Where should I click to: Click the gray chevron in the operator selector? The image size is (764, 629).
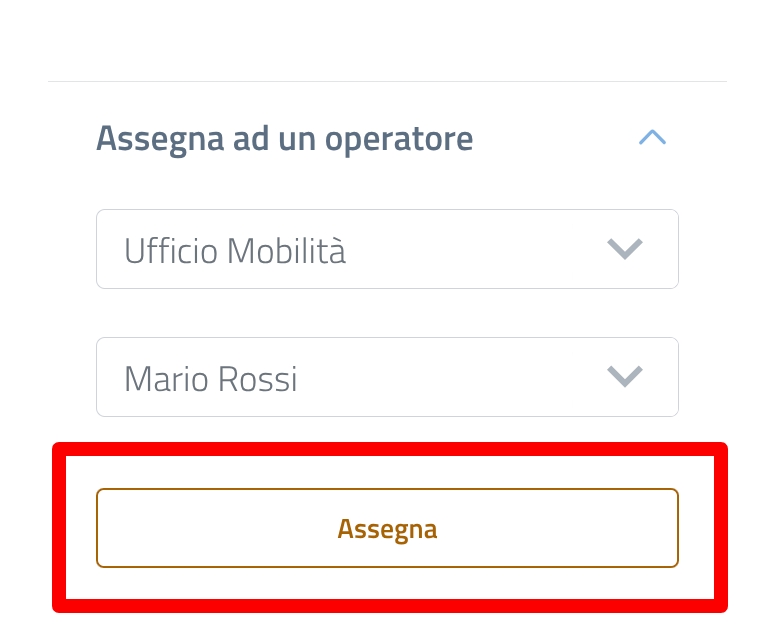625,377
